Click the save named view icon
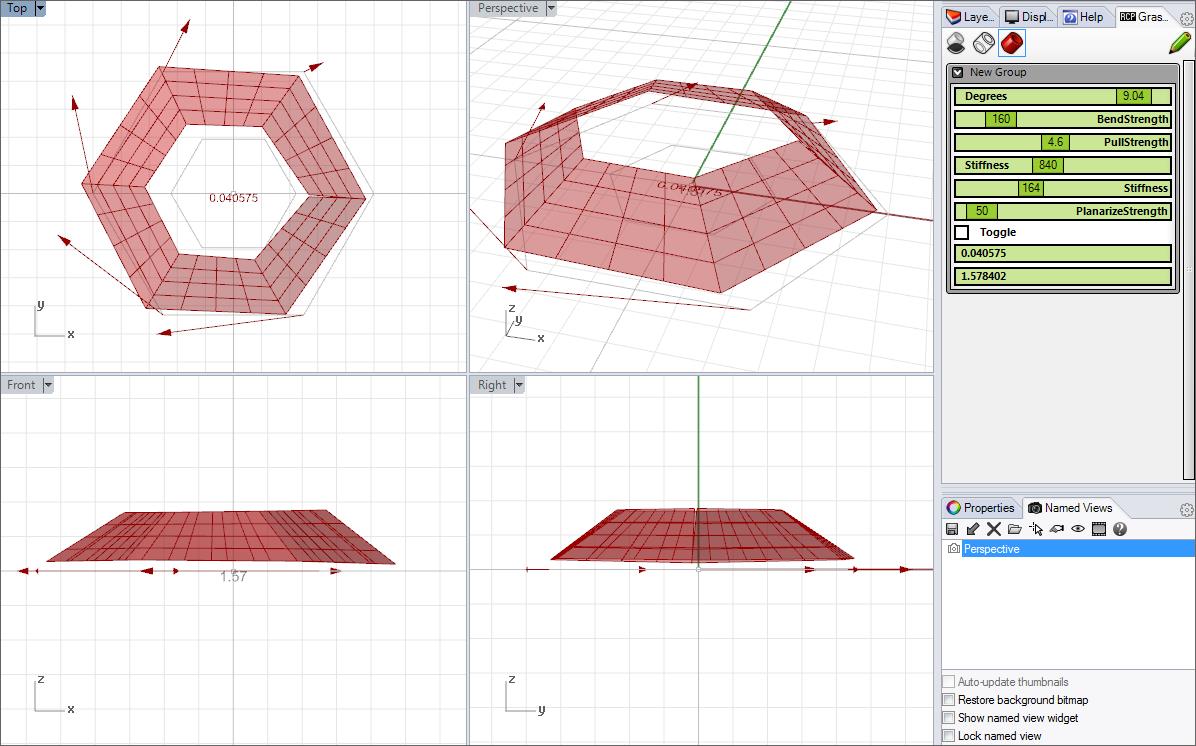Viewport: 1196px width, 746px height. (x=952, y=529)
